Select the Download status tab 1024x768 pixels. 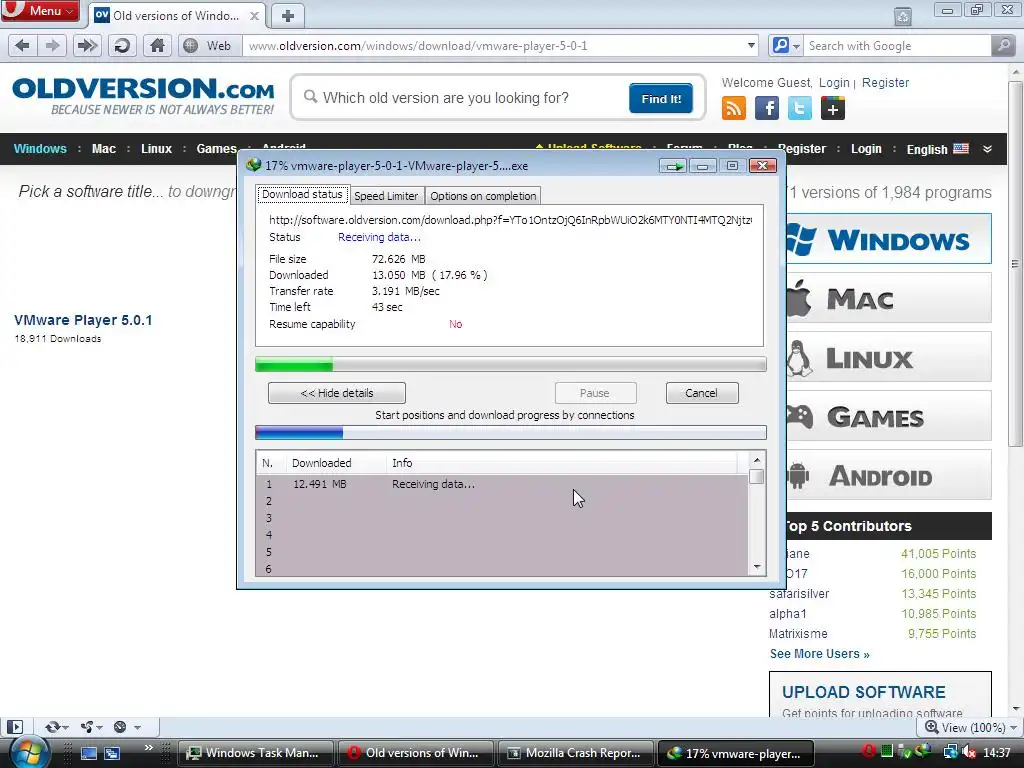(302, 194)
